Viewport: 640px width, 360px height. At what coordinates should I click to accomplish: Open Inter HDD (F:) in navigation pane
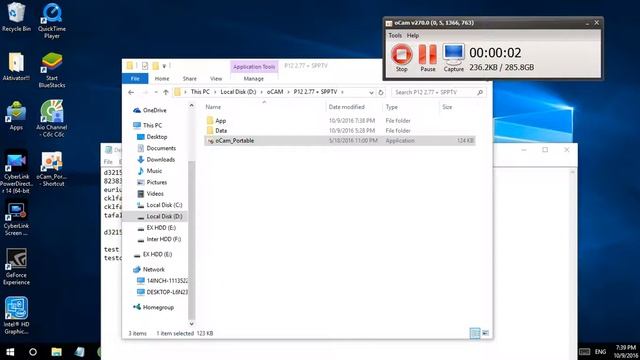(x=159, y=239)
